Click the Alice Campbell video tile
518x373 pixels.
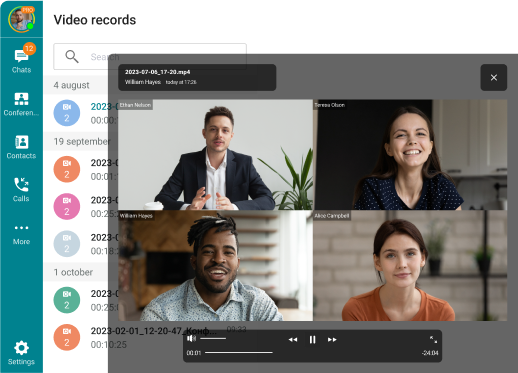[410, 266]
